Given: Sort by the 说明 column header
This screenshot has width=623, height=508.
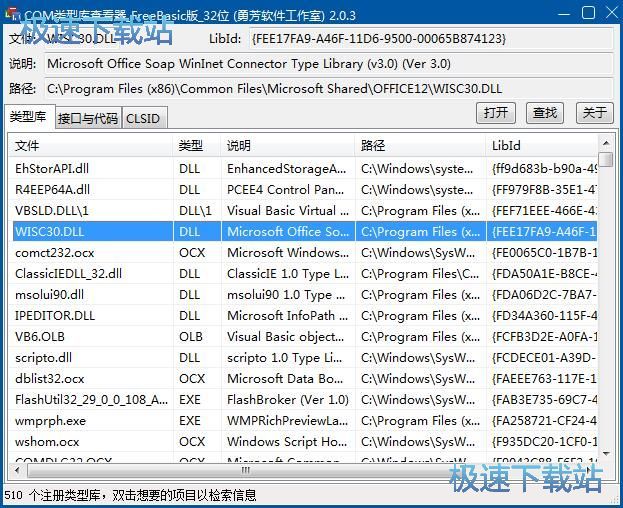Looking at the screenshot, I should pyautogui.click(x=287, y=146).
